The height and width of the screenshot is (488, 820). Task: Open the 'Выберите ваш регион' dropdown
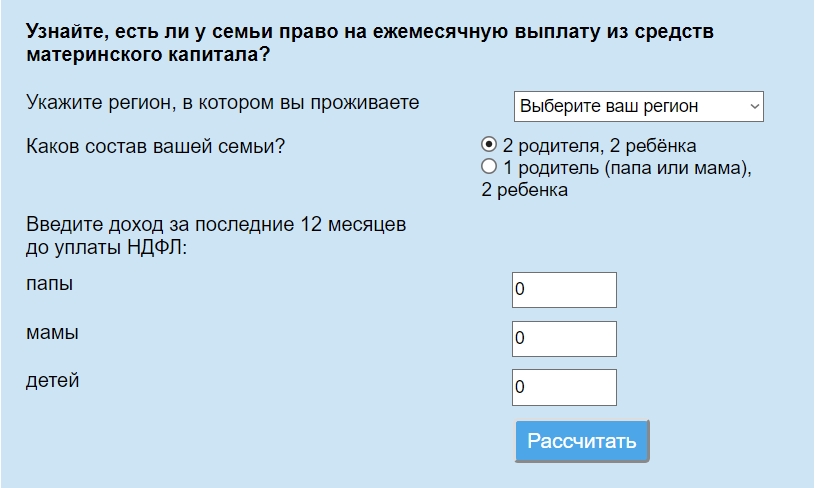tap(638, 106)
